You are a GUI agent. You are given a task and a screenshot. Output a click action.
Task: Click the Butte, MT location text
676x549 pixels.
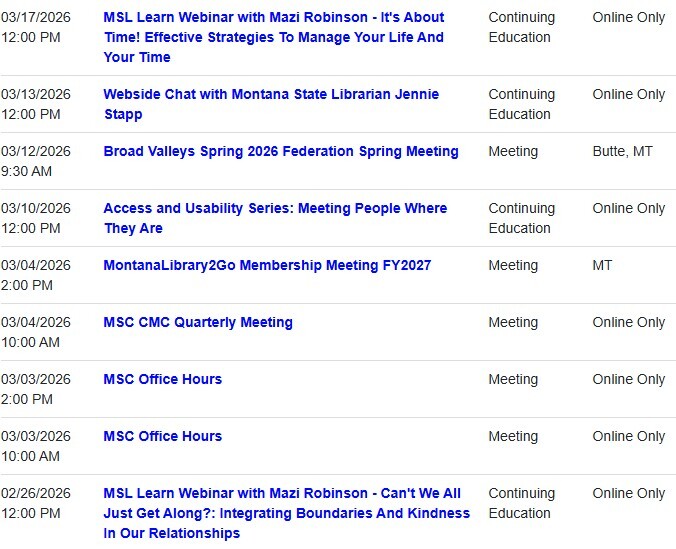(622, 151)
